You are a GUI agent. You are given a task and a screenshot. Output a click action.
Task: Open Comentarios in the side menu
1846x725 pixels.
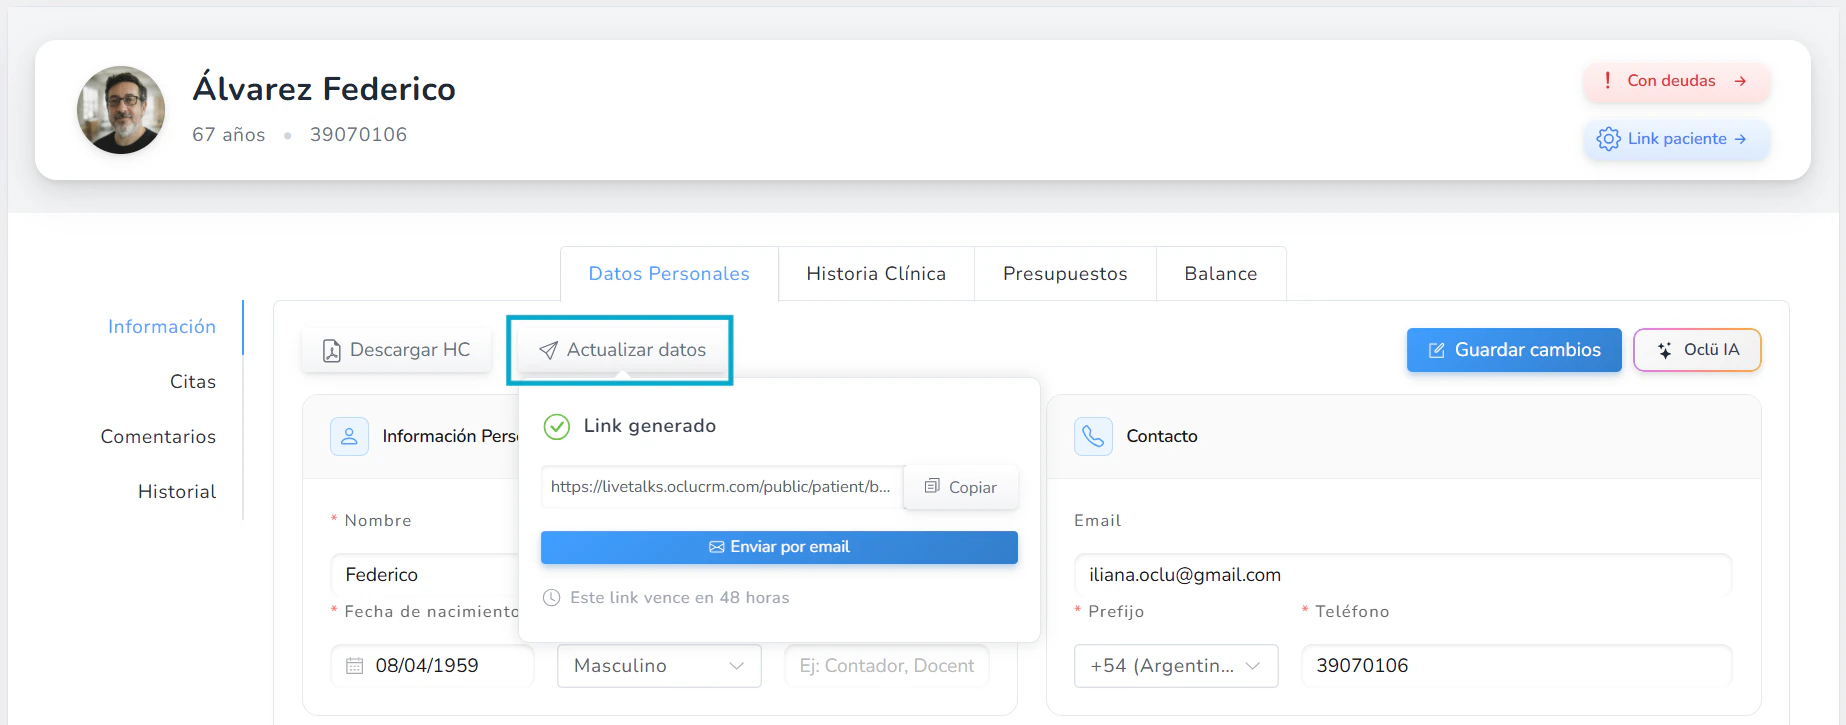158,437
